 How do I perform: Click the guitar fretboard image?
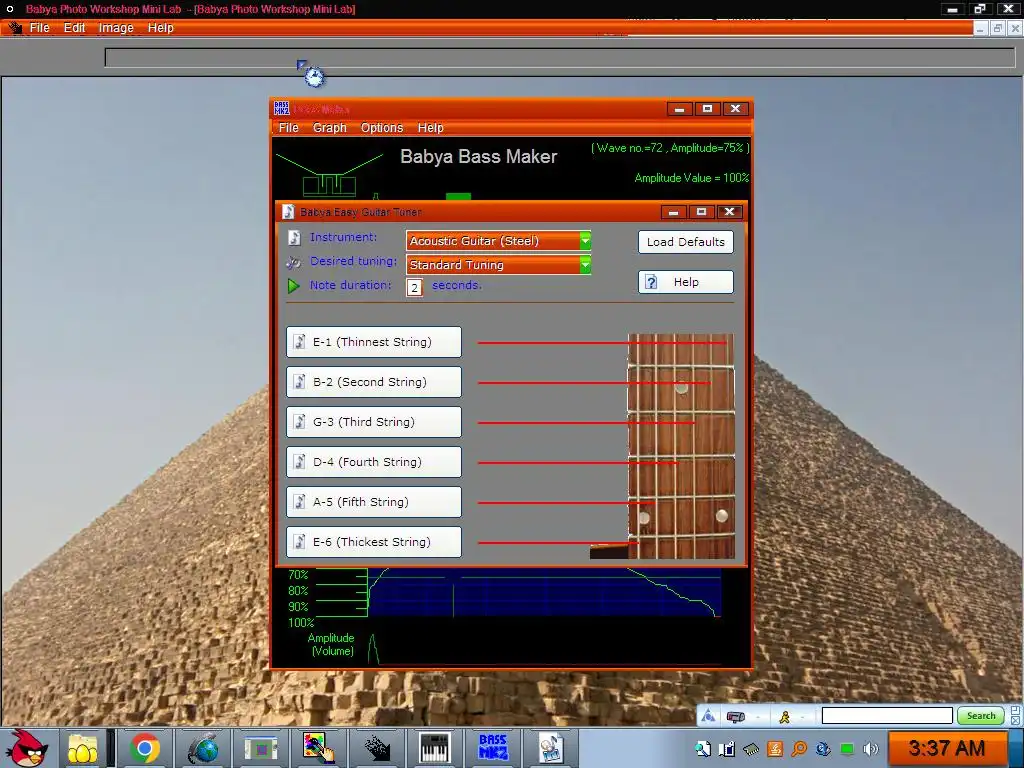tap(680, 447)
